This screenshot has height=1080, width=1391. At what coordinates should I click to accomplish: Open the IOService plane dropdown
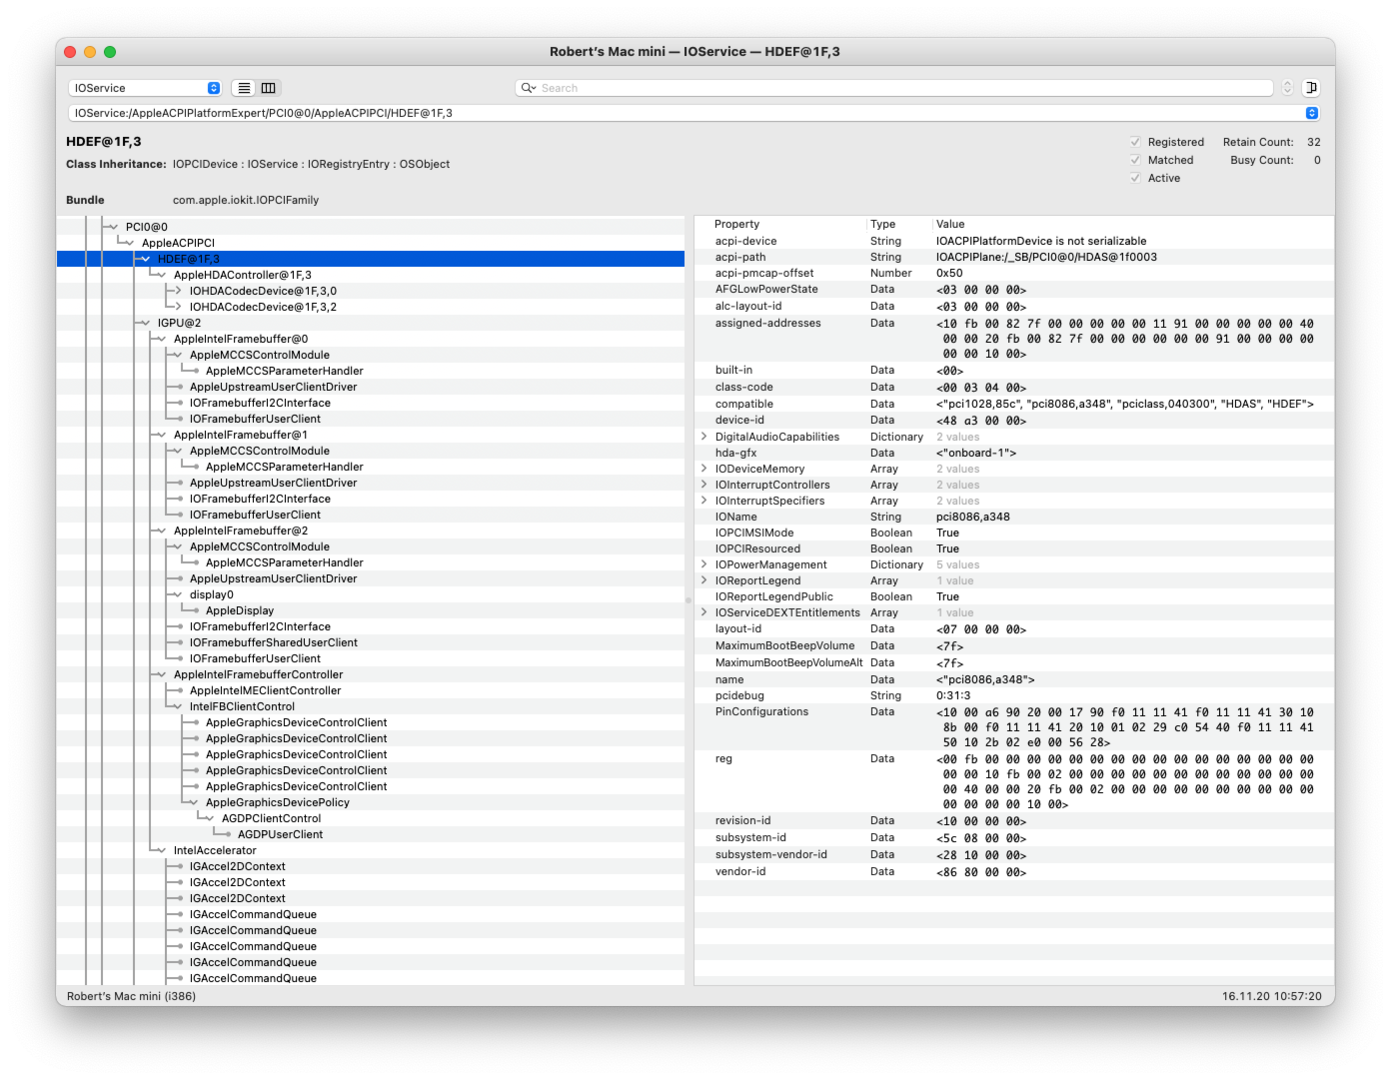pyautogui.click(x=145, y=88)
